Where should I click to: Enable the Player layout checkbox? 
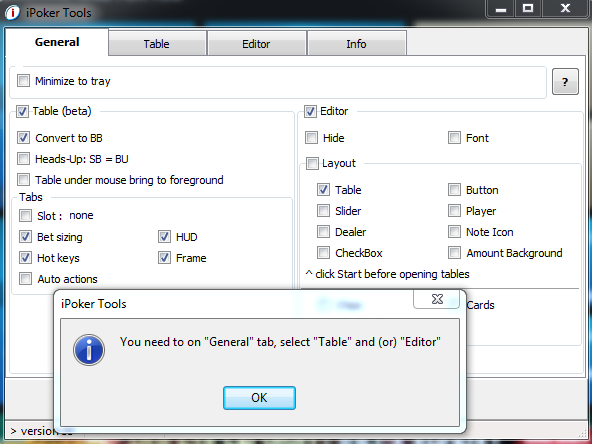[x=455, y=210]
